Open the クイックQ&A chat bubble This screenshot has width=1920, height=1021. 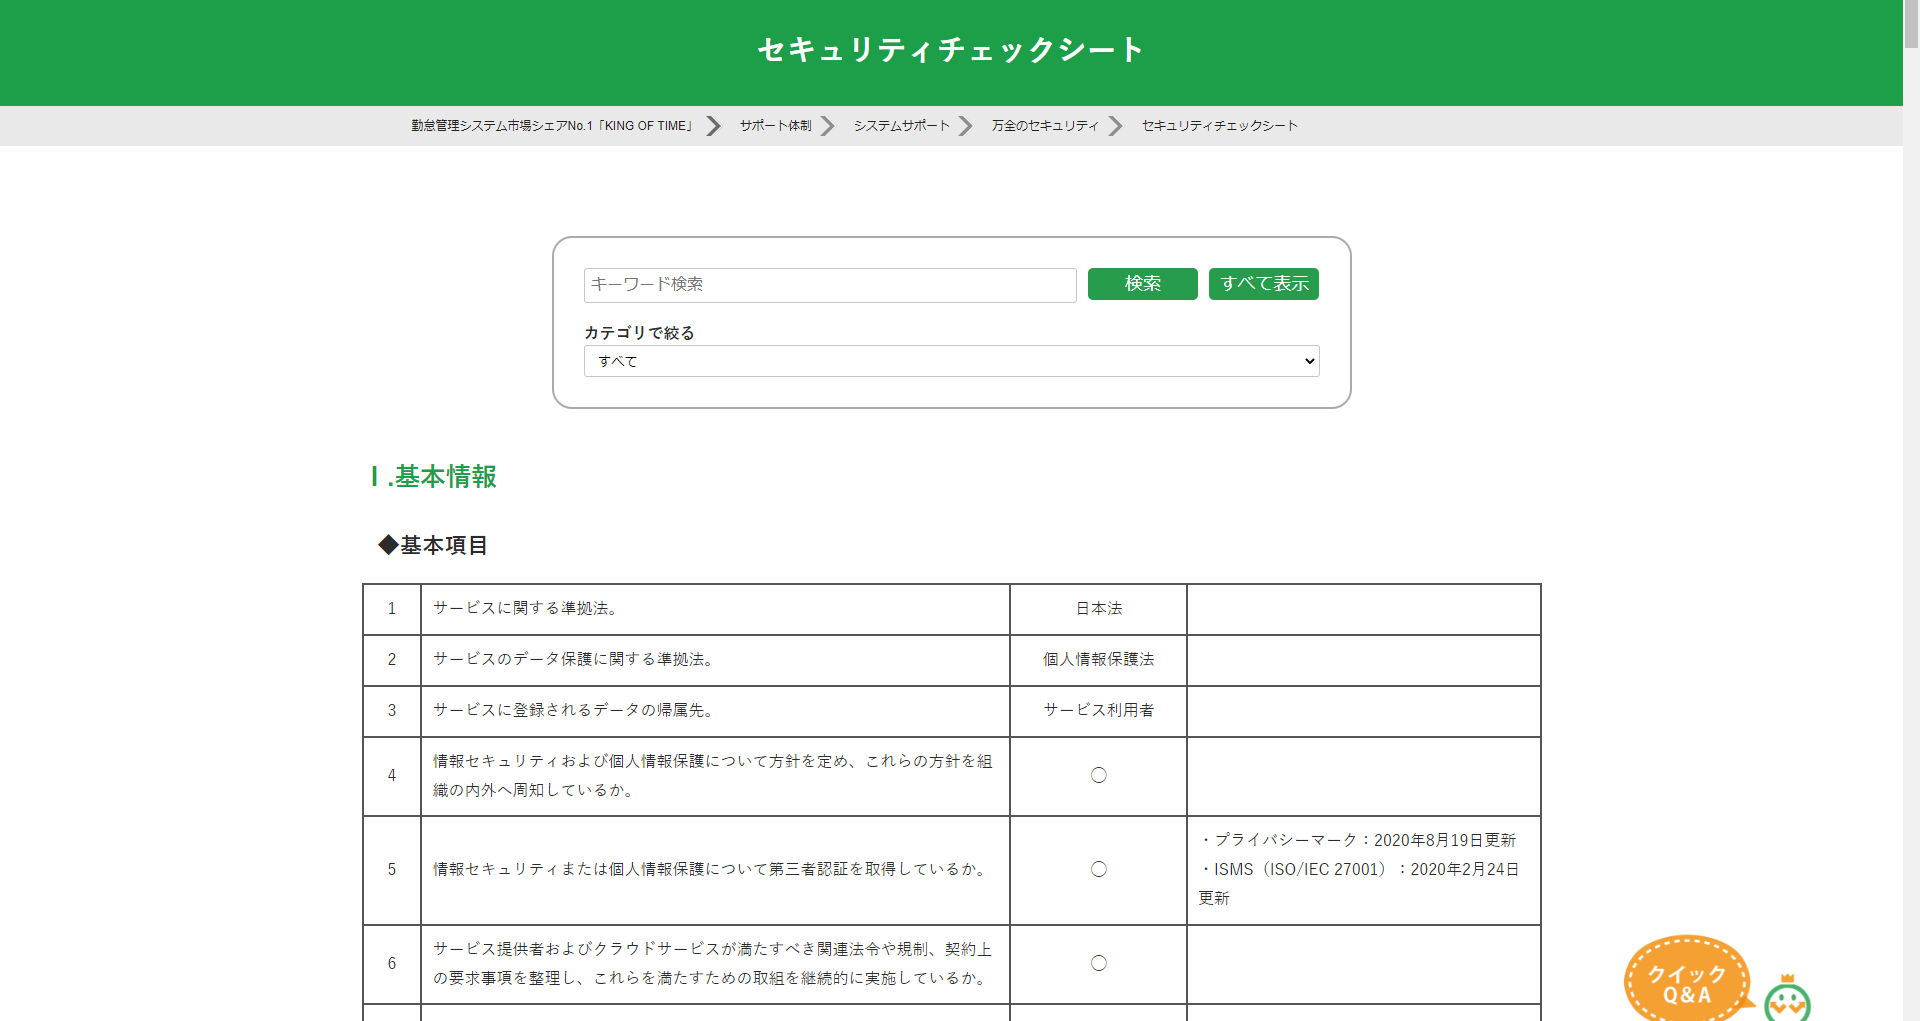tap(1687, 980)
